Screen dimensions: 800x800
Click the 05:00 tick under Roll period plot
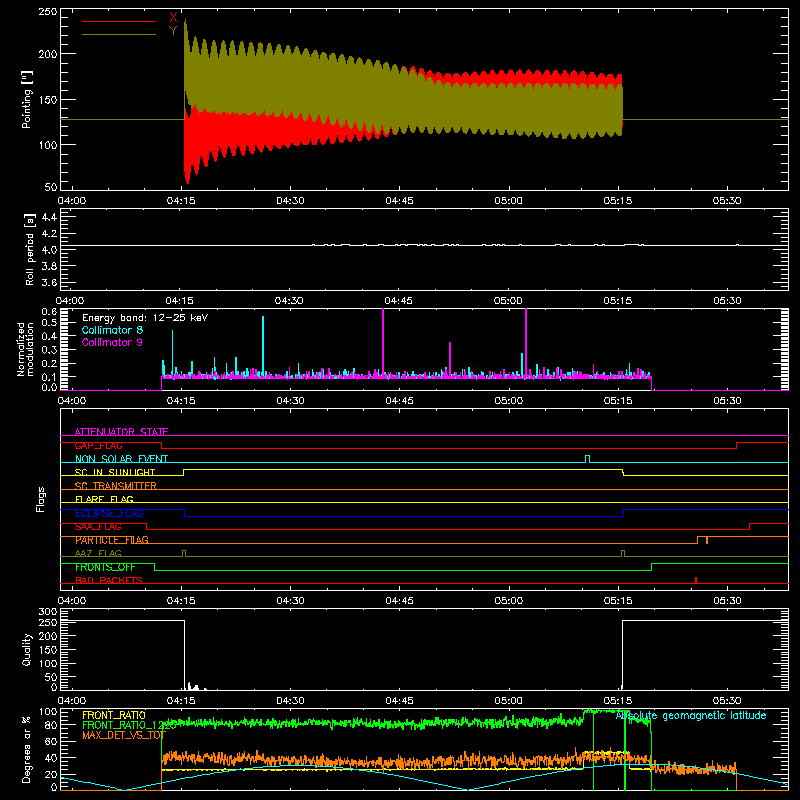pyautogui.click(x=508, y=301)
